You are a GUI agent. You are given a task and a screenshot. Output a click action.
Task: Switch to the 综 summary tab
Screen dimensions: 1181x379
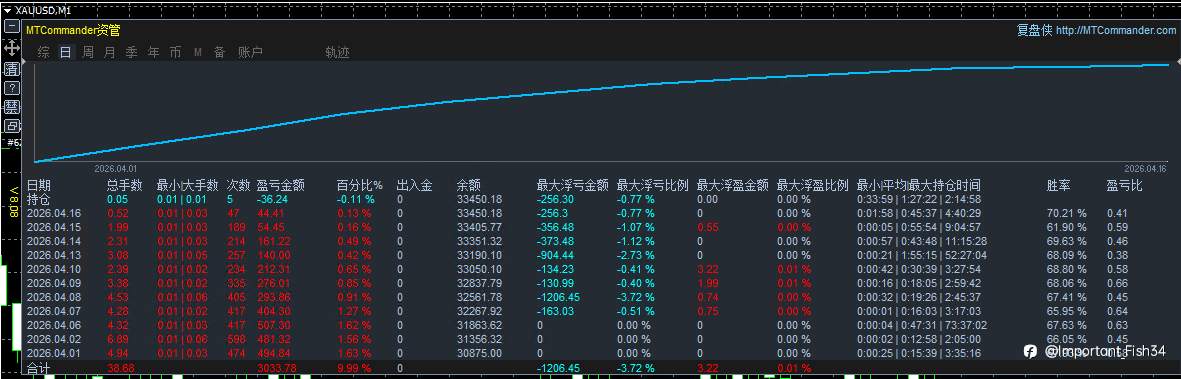point(44,53)
